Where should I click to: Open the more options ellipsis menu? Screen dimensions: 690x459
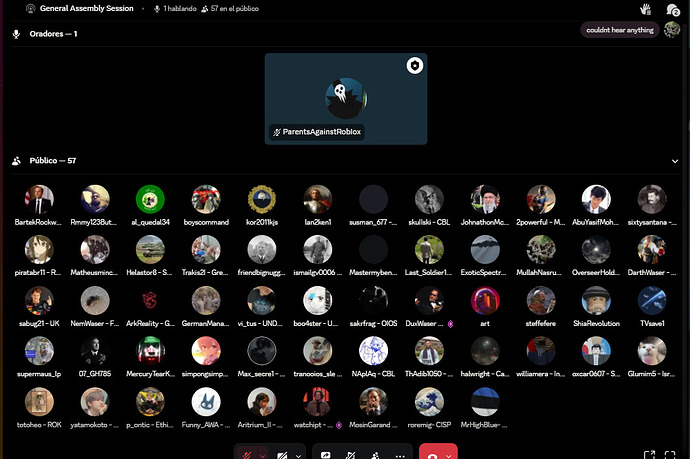pyautogui.click(x=400, y=456)
